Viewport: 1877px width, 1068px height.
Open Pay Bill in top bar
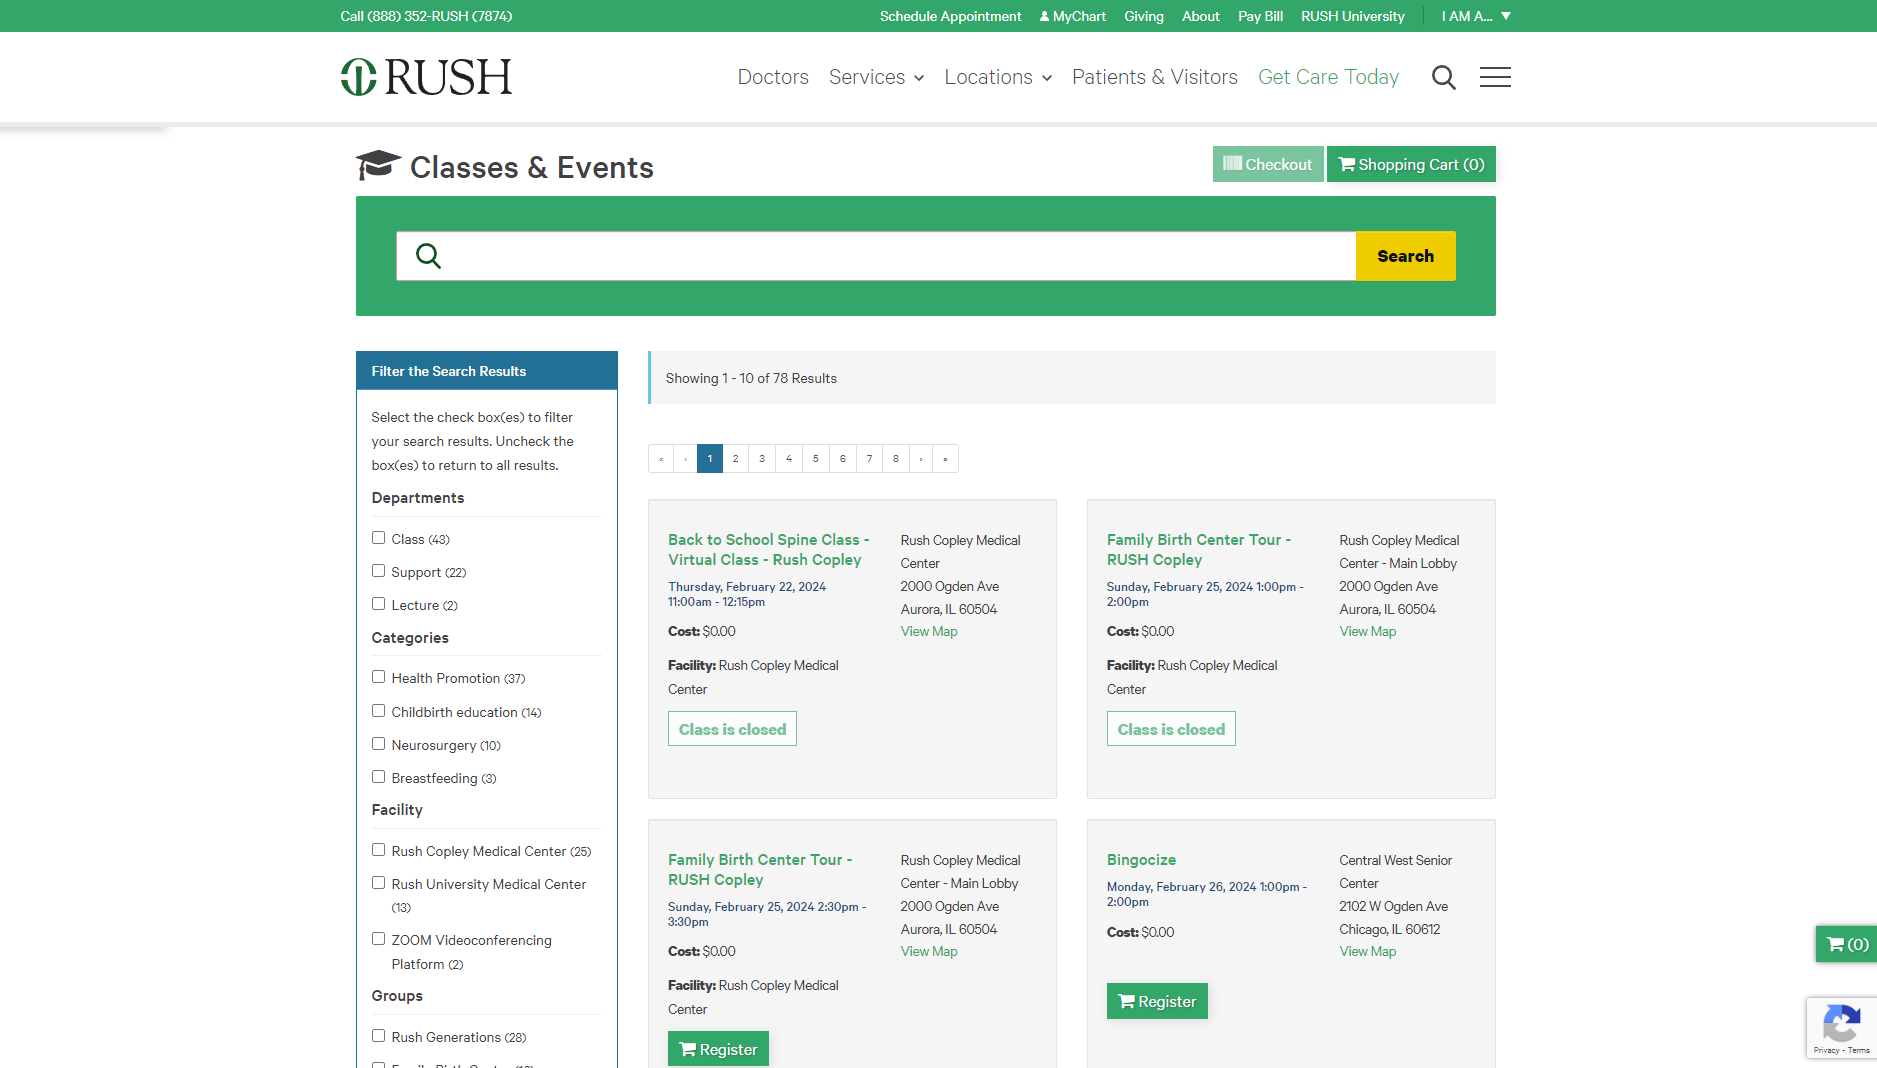point(1260,16)
